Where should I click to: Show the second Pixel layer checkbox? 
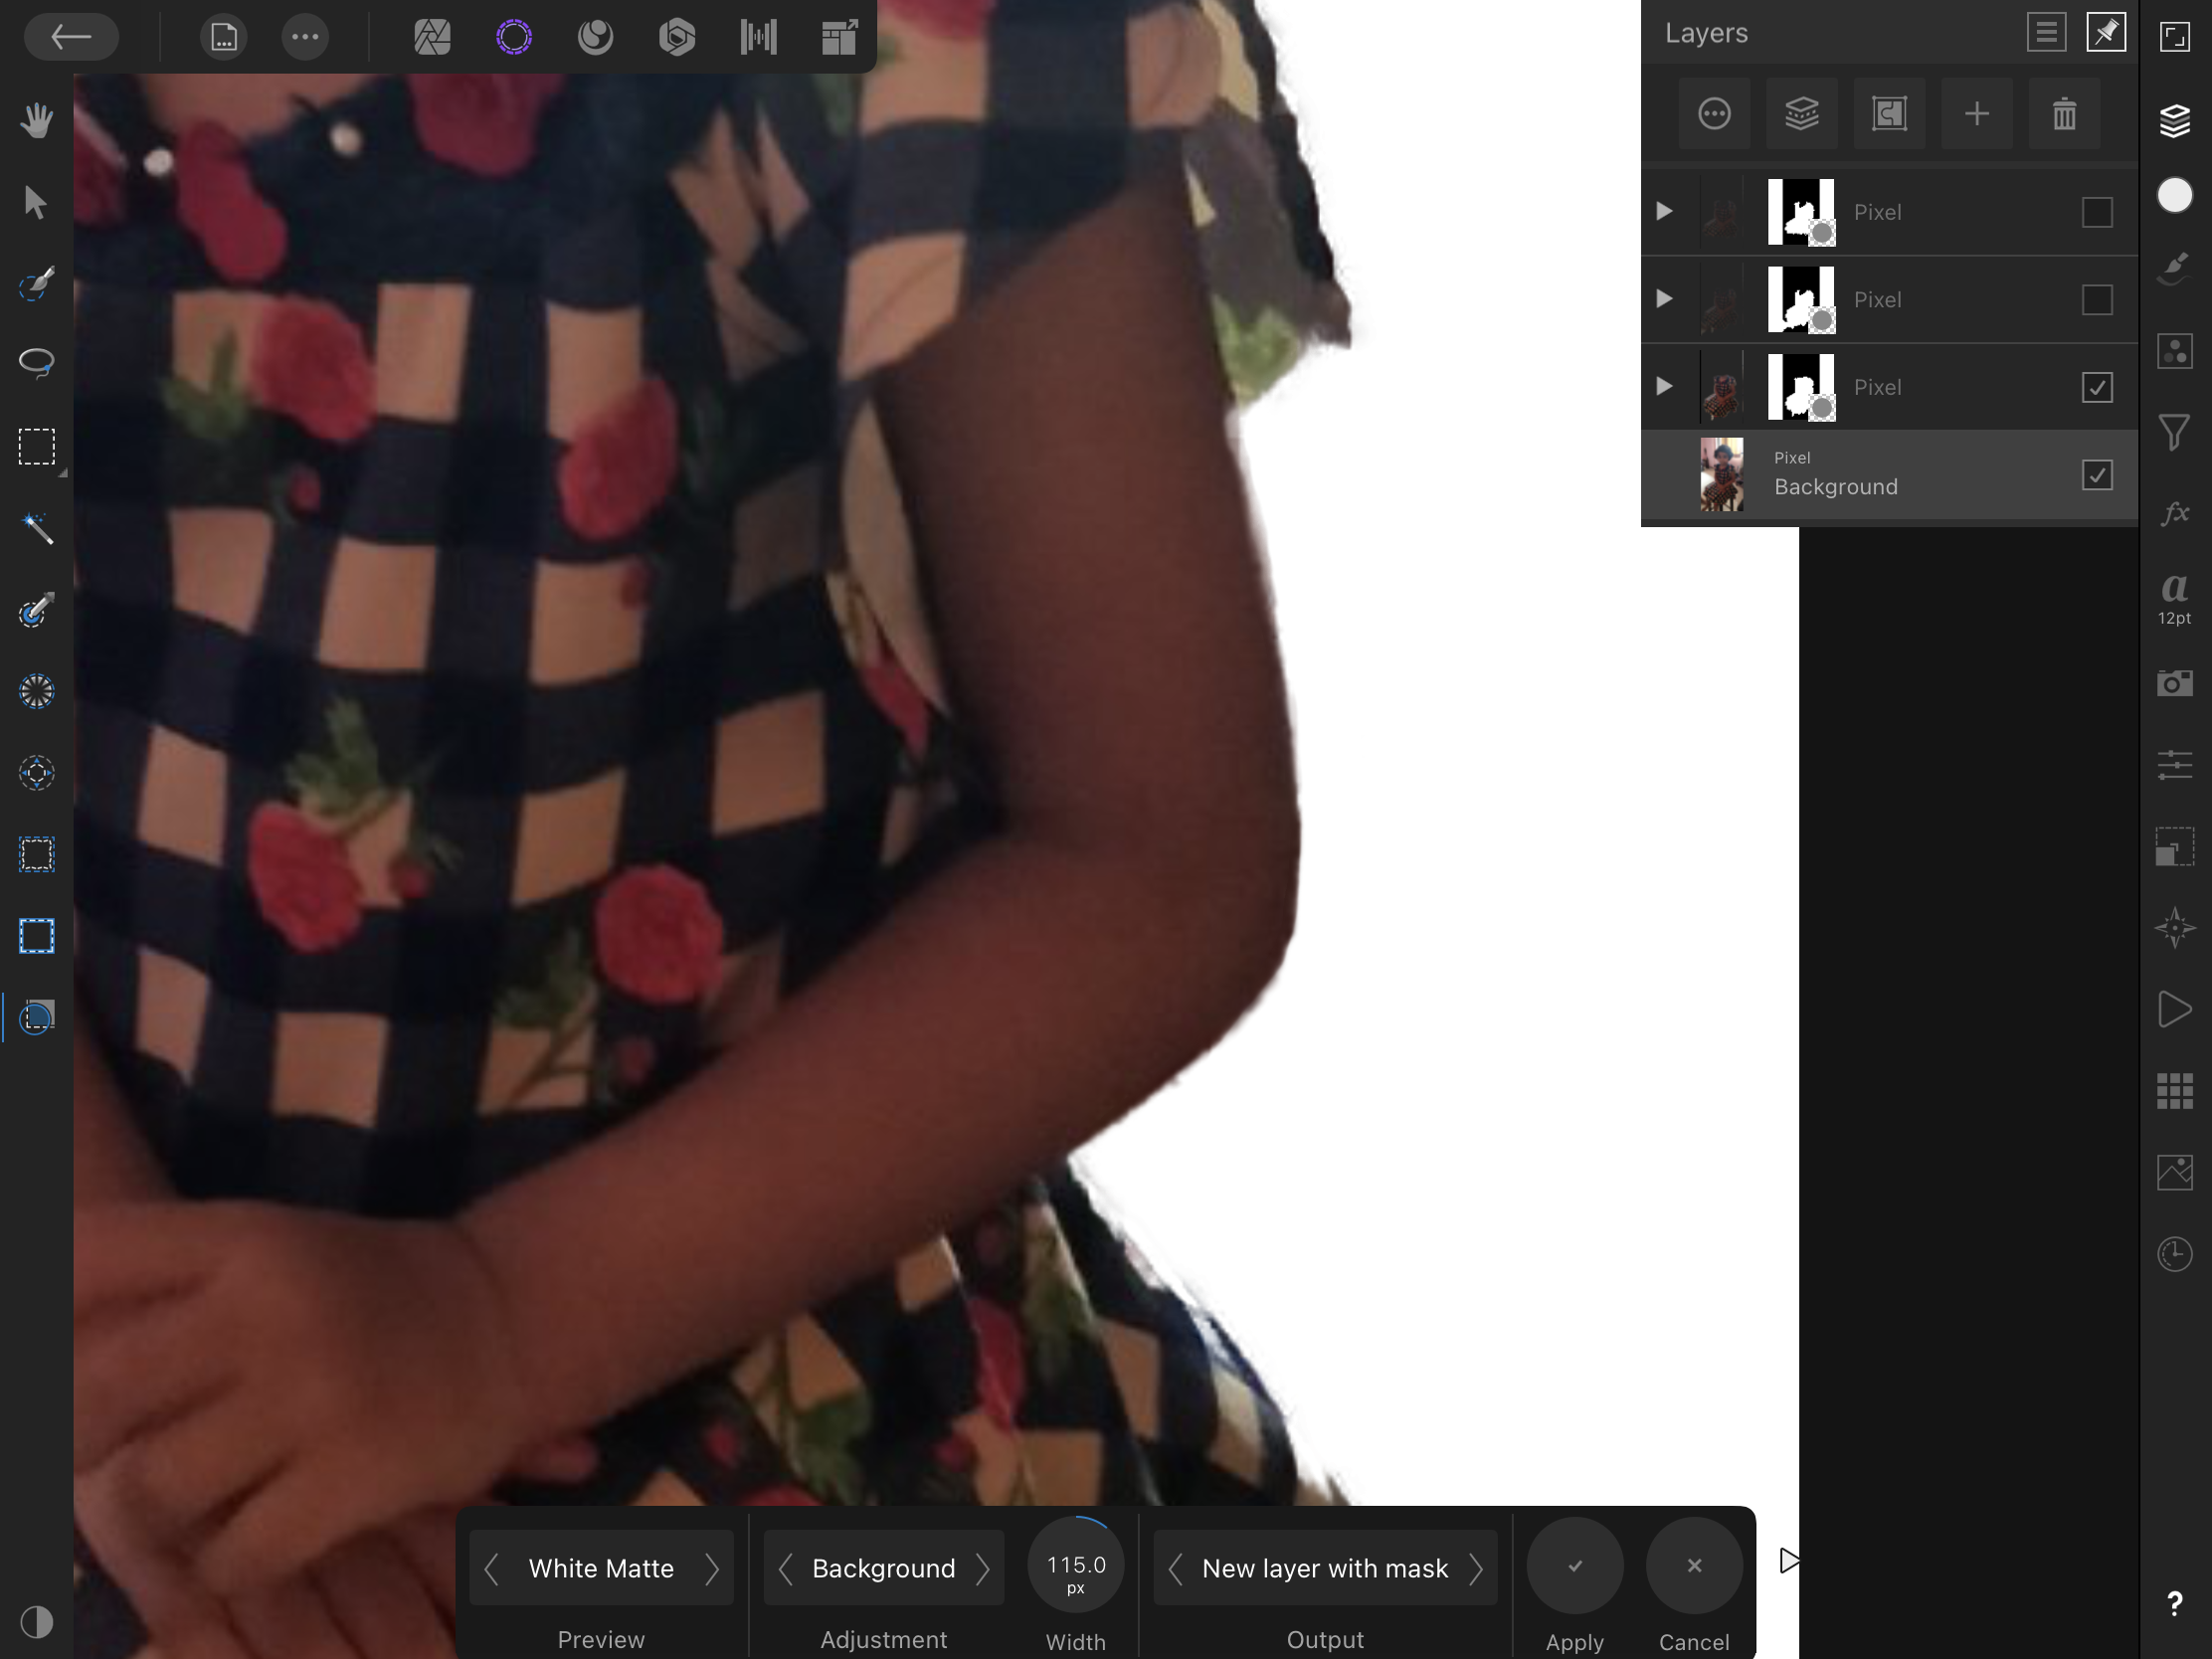pos(2097,299)
